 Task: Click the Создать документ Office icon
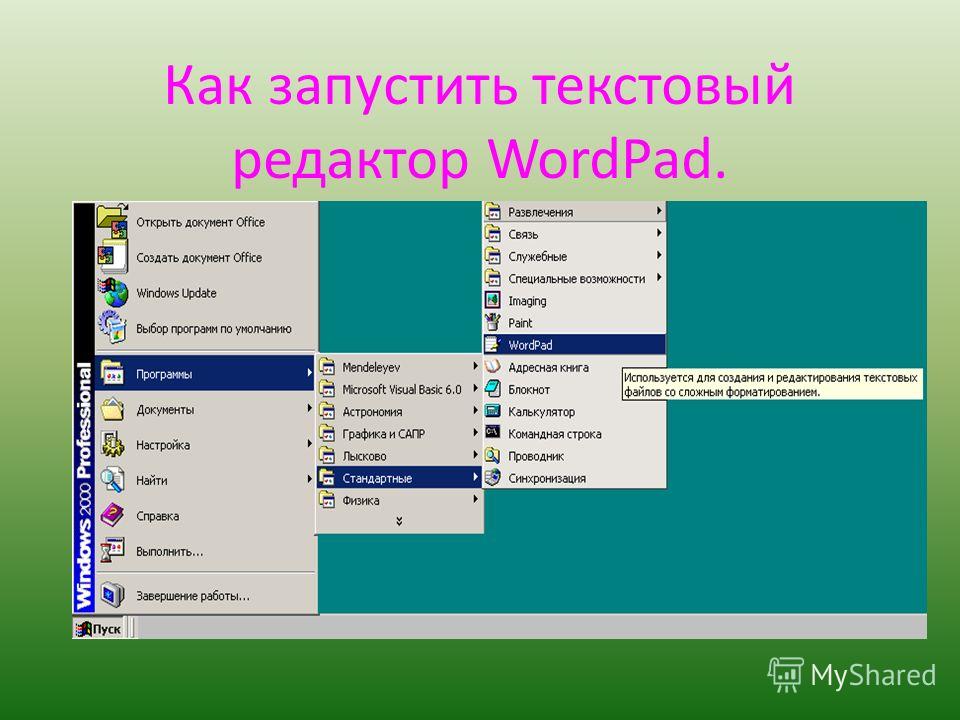point(113,257)
